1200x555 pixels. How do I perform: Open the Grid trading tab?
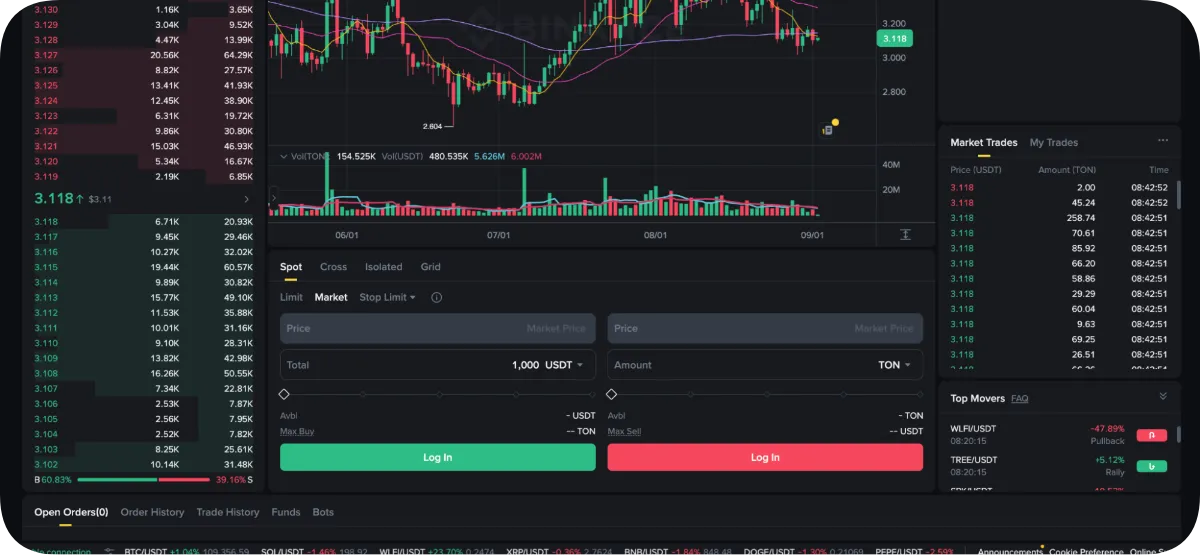430,267
